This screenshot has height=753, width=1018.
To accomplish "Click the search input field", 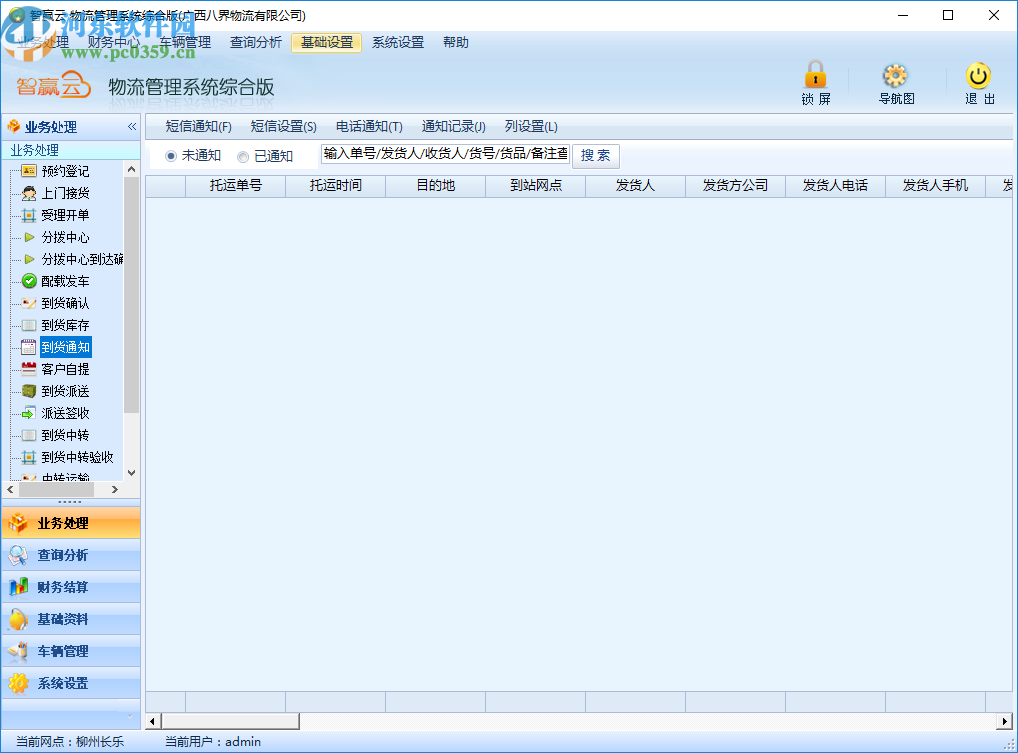I will [x=445, y=154].
